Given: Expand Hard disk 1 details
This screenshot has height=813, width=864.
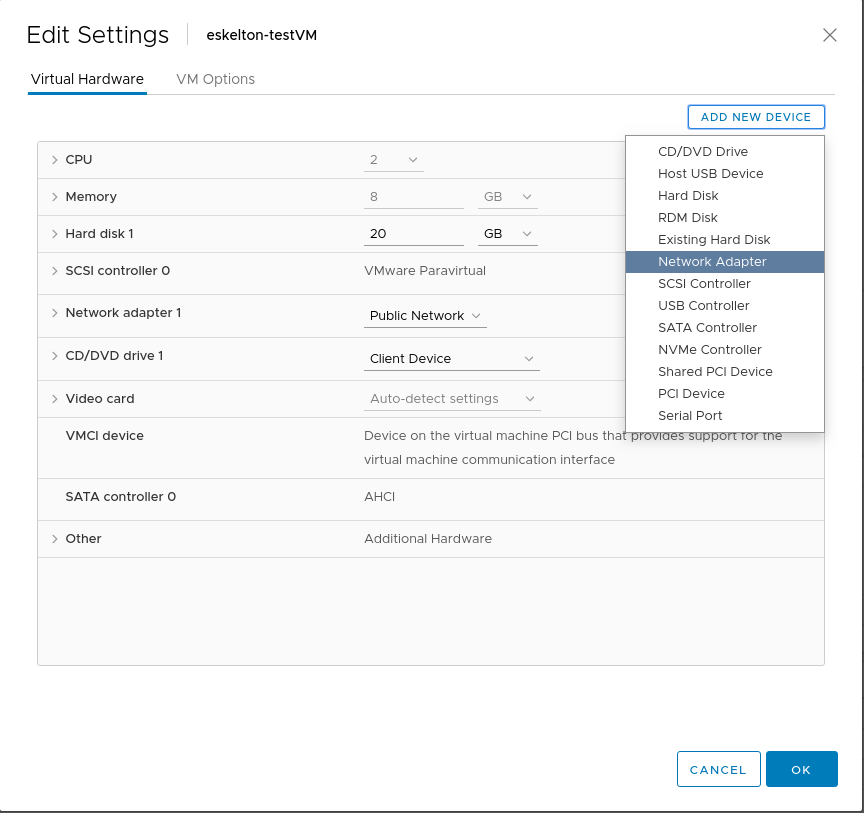Looking at the screenshot, I should pos(55,234).
